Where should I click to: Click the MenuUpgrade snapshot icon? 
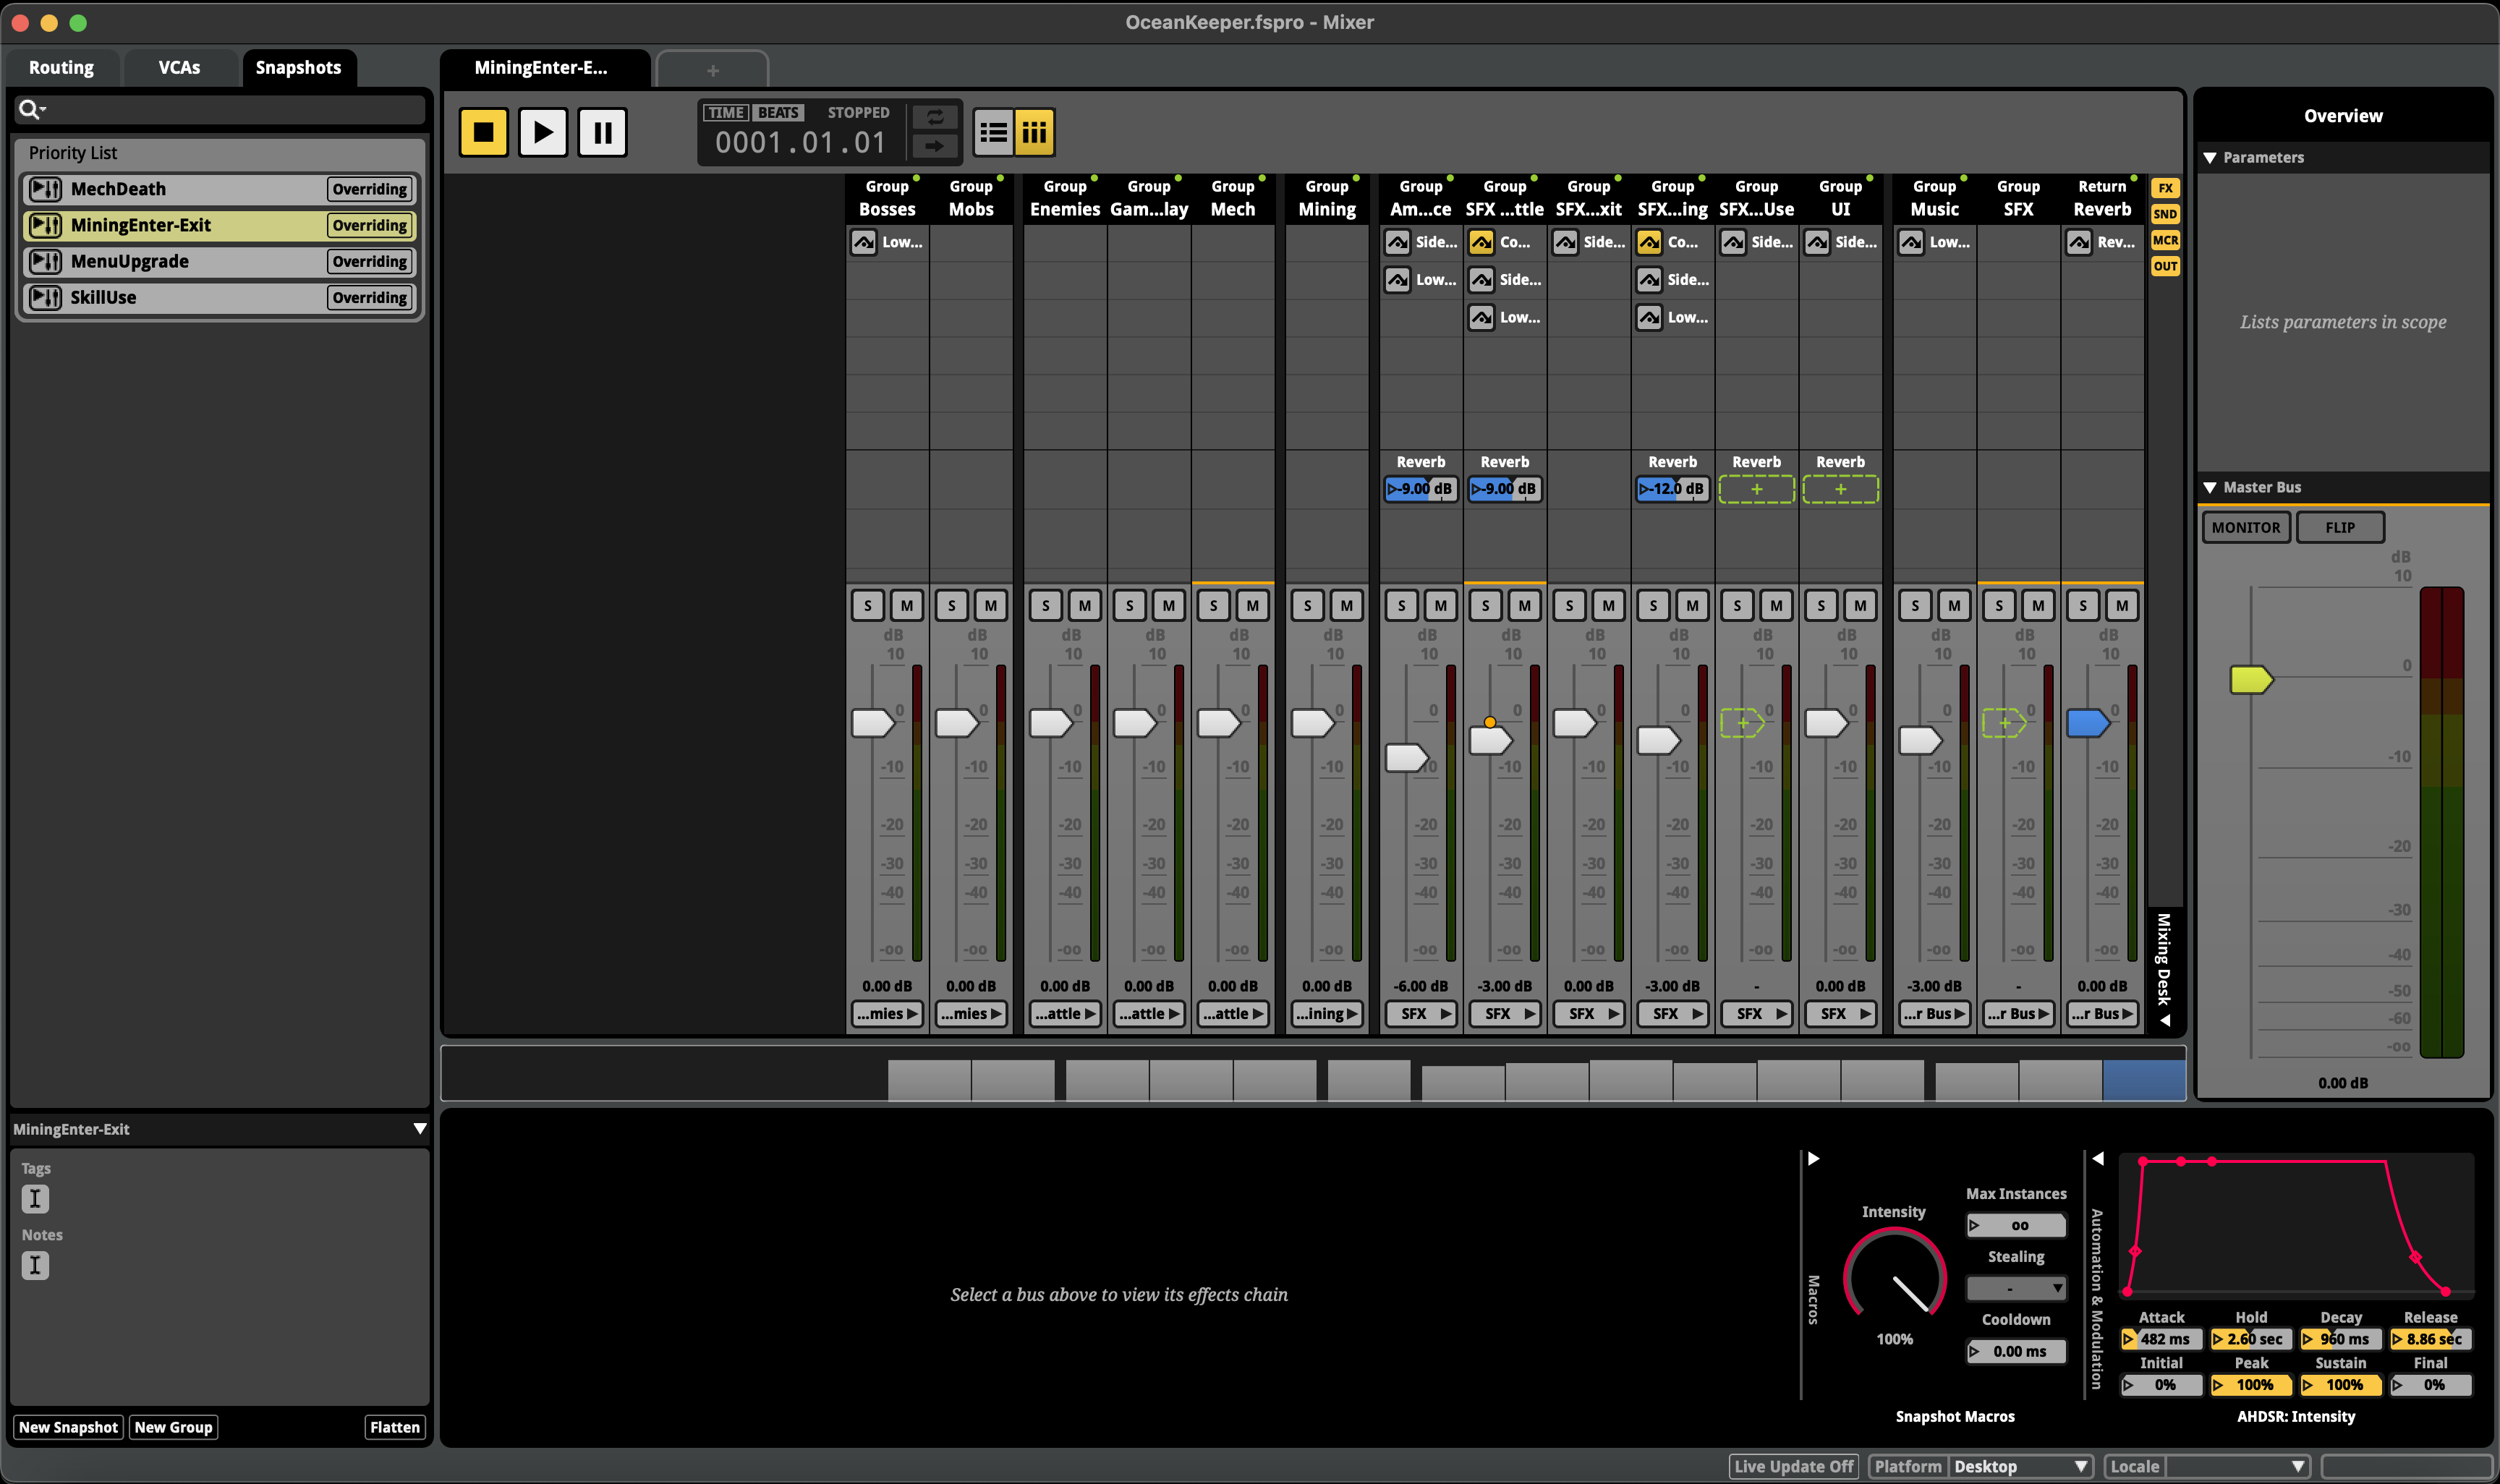[45, 261]
